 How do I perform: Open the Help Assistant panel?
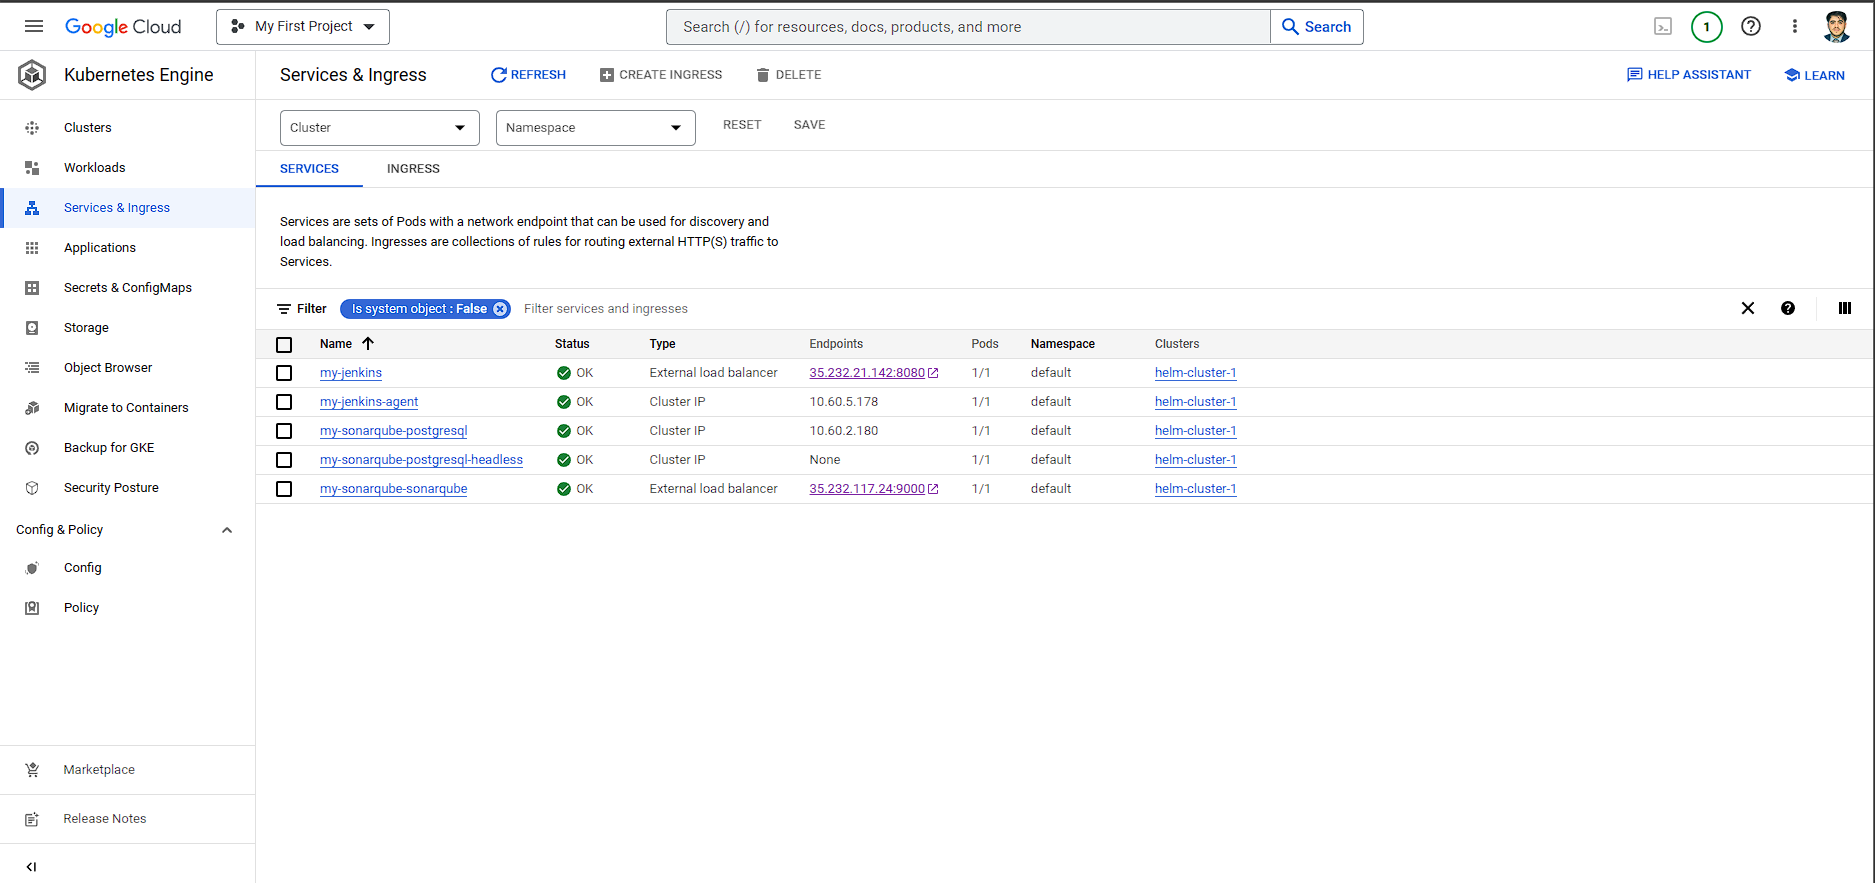pyautogui.click(x=1689, y=75)
